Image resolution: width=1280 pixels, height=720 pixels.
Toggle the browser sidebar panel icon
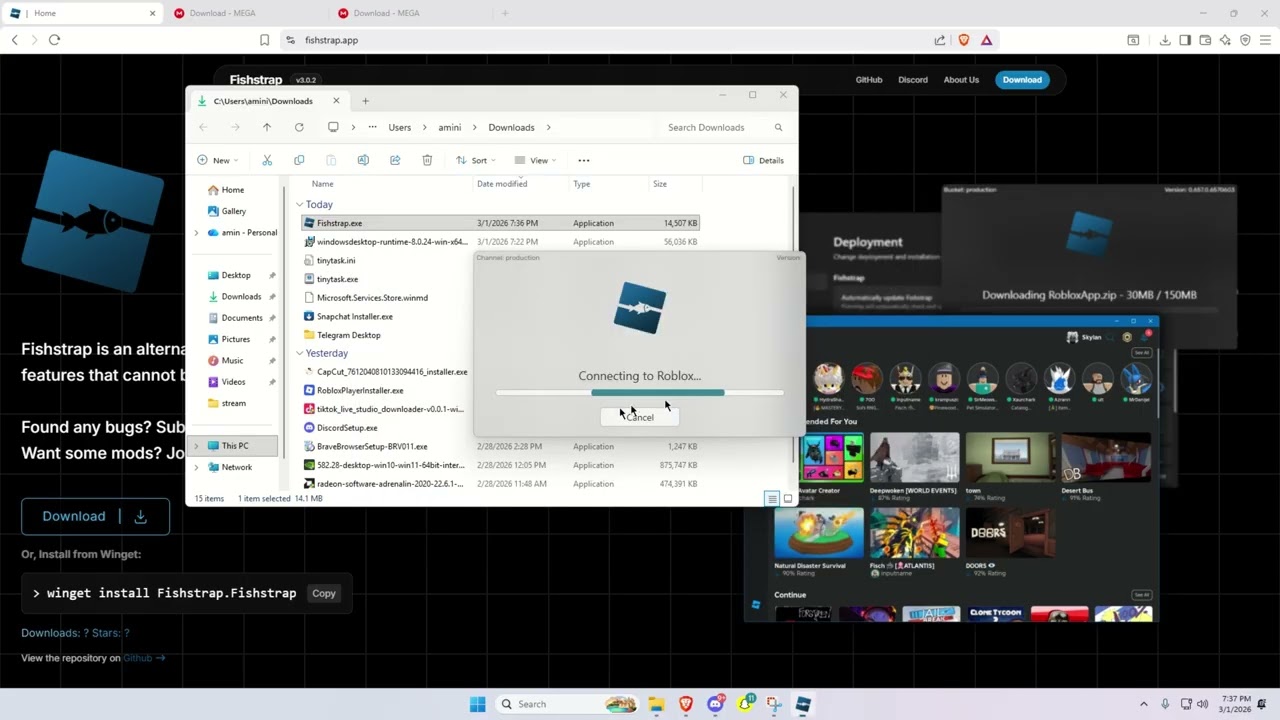pos(1185,40)
